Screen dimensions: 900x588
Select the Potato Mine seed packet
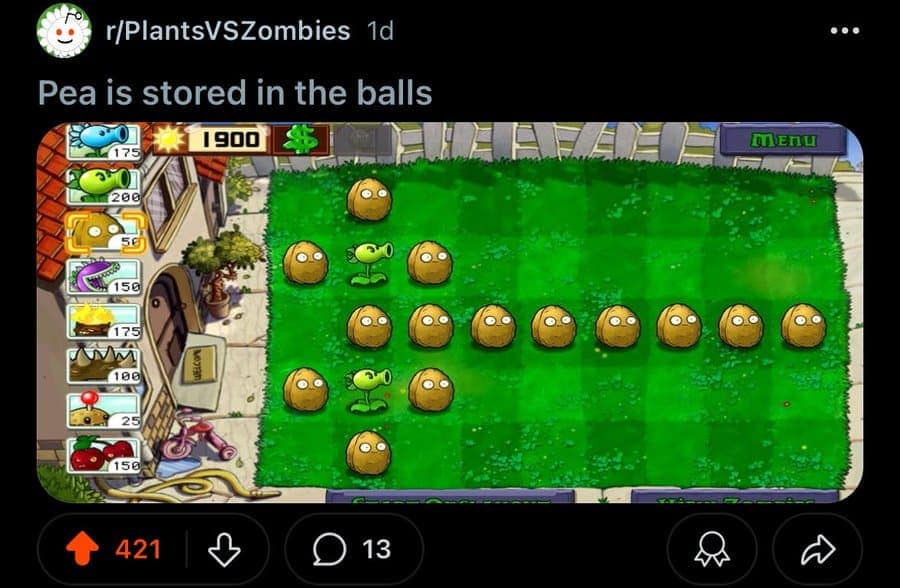point(104,411)
